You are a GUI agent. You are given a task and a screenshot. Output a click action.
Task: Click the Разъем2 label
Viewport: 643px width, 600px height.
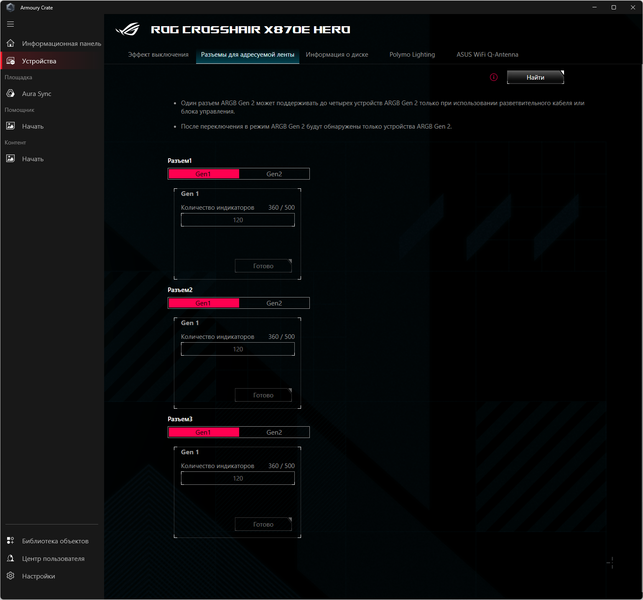180,290
